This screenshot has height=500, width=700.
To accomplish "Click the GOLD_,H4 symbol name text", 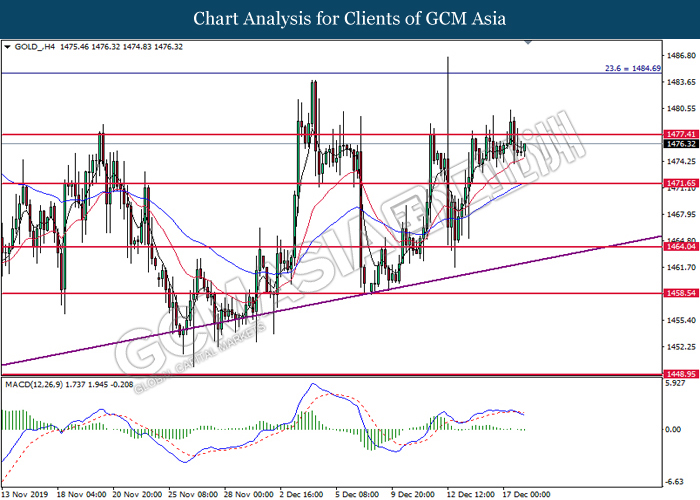I will click(x=37, y=46).
